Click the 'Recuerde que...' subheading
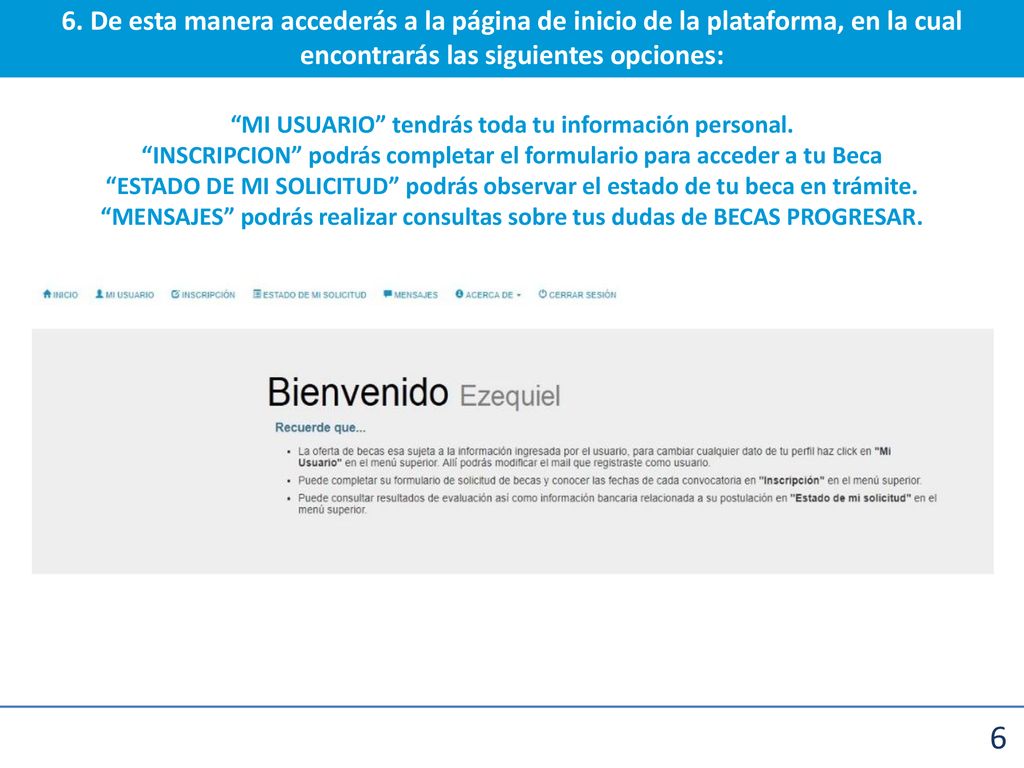The height and width of the screenshot is (768, 1024). click(x=320, y=428)
